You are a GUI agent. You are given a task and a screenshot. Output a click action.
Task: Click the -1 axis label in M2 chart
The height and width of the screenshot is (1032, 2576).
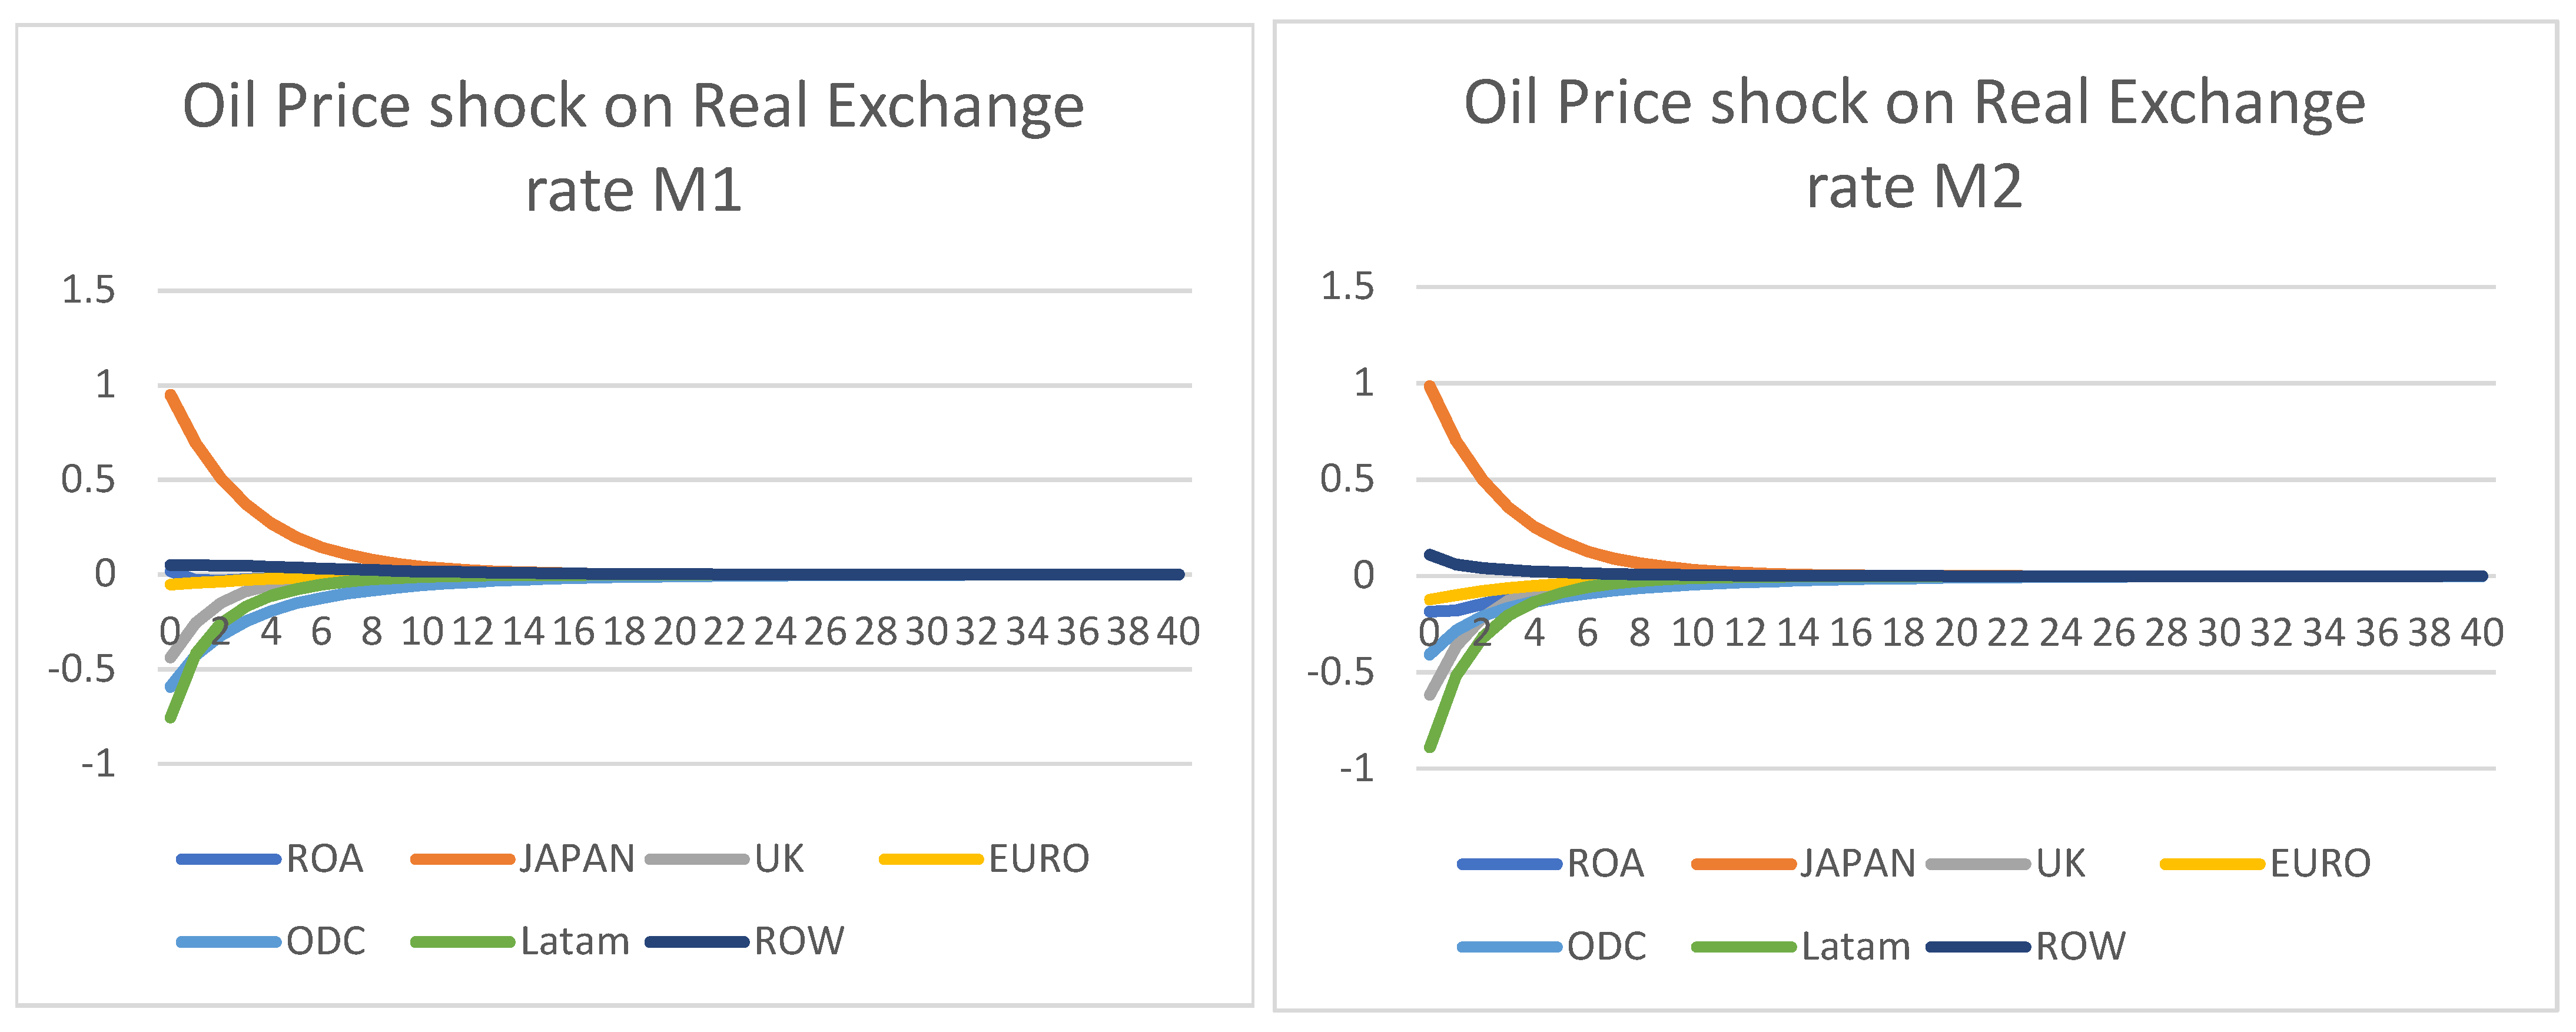pos(1357,768)
